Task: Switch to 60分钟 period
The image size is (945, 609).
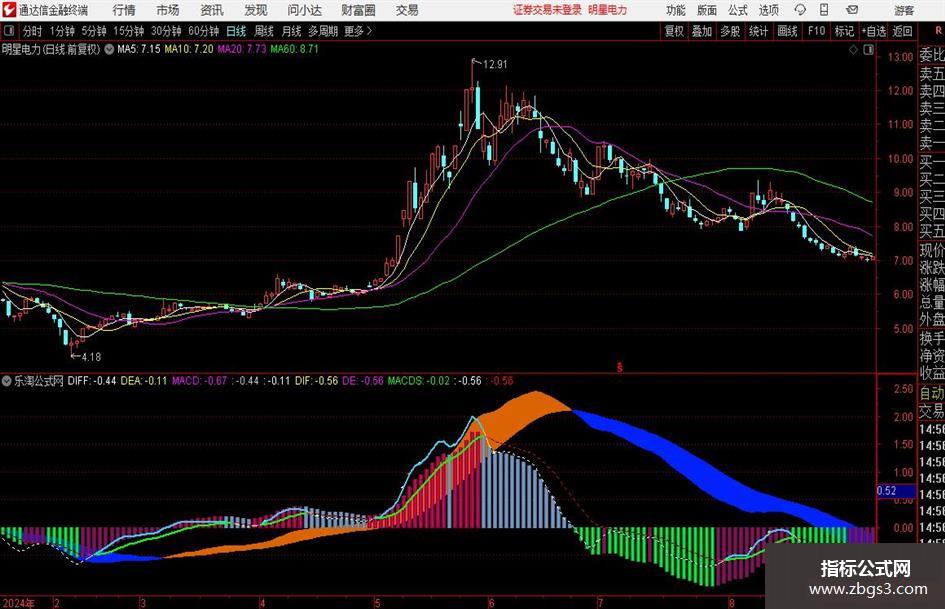Action: click(x=204, y=31)
